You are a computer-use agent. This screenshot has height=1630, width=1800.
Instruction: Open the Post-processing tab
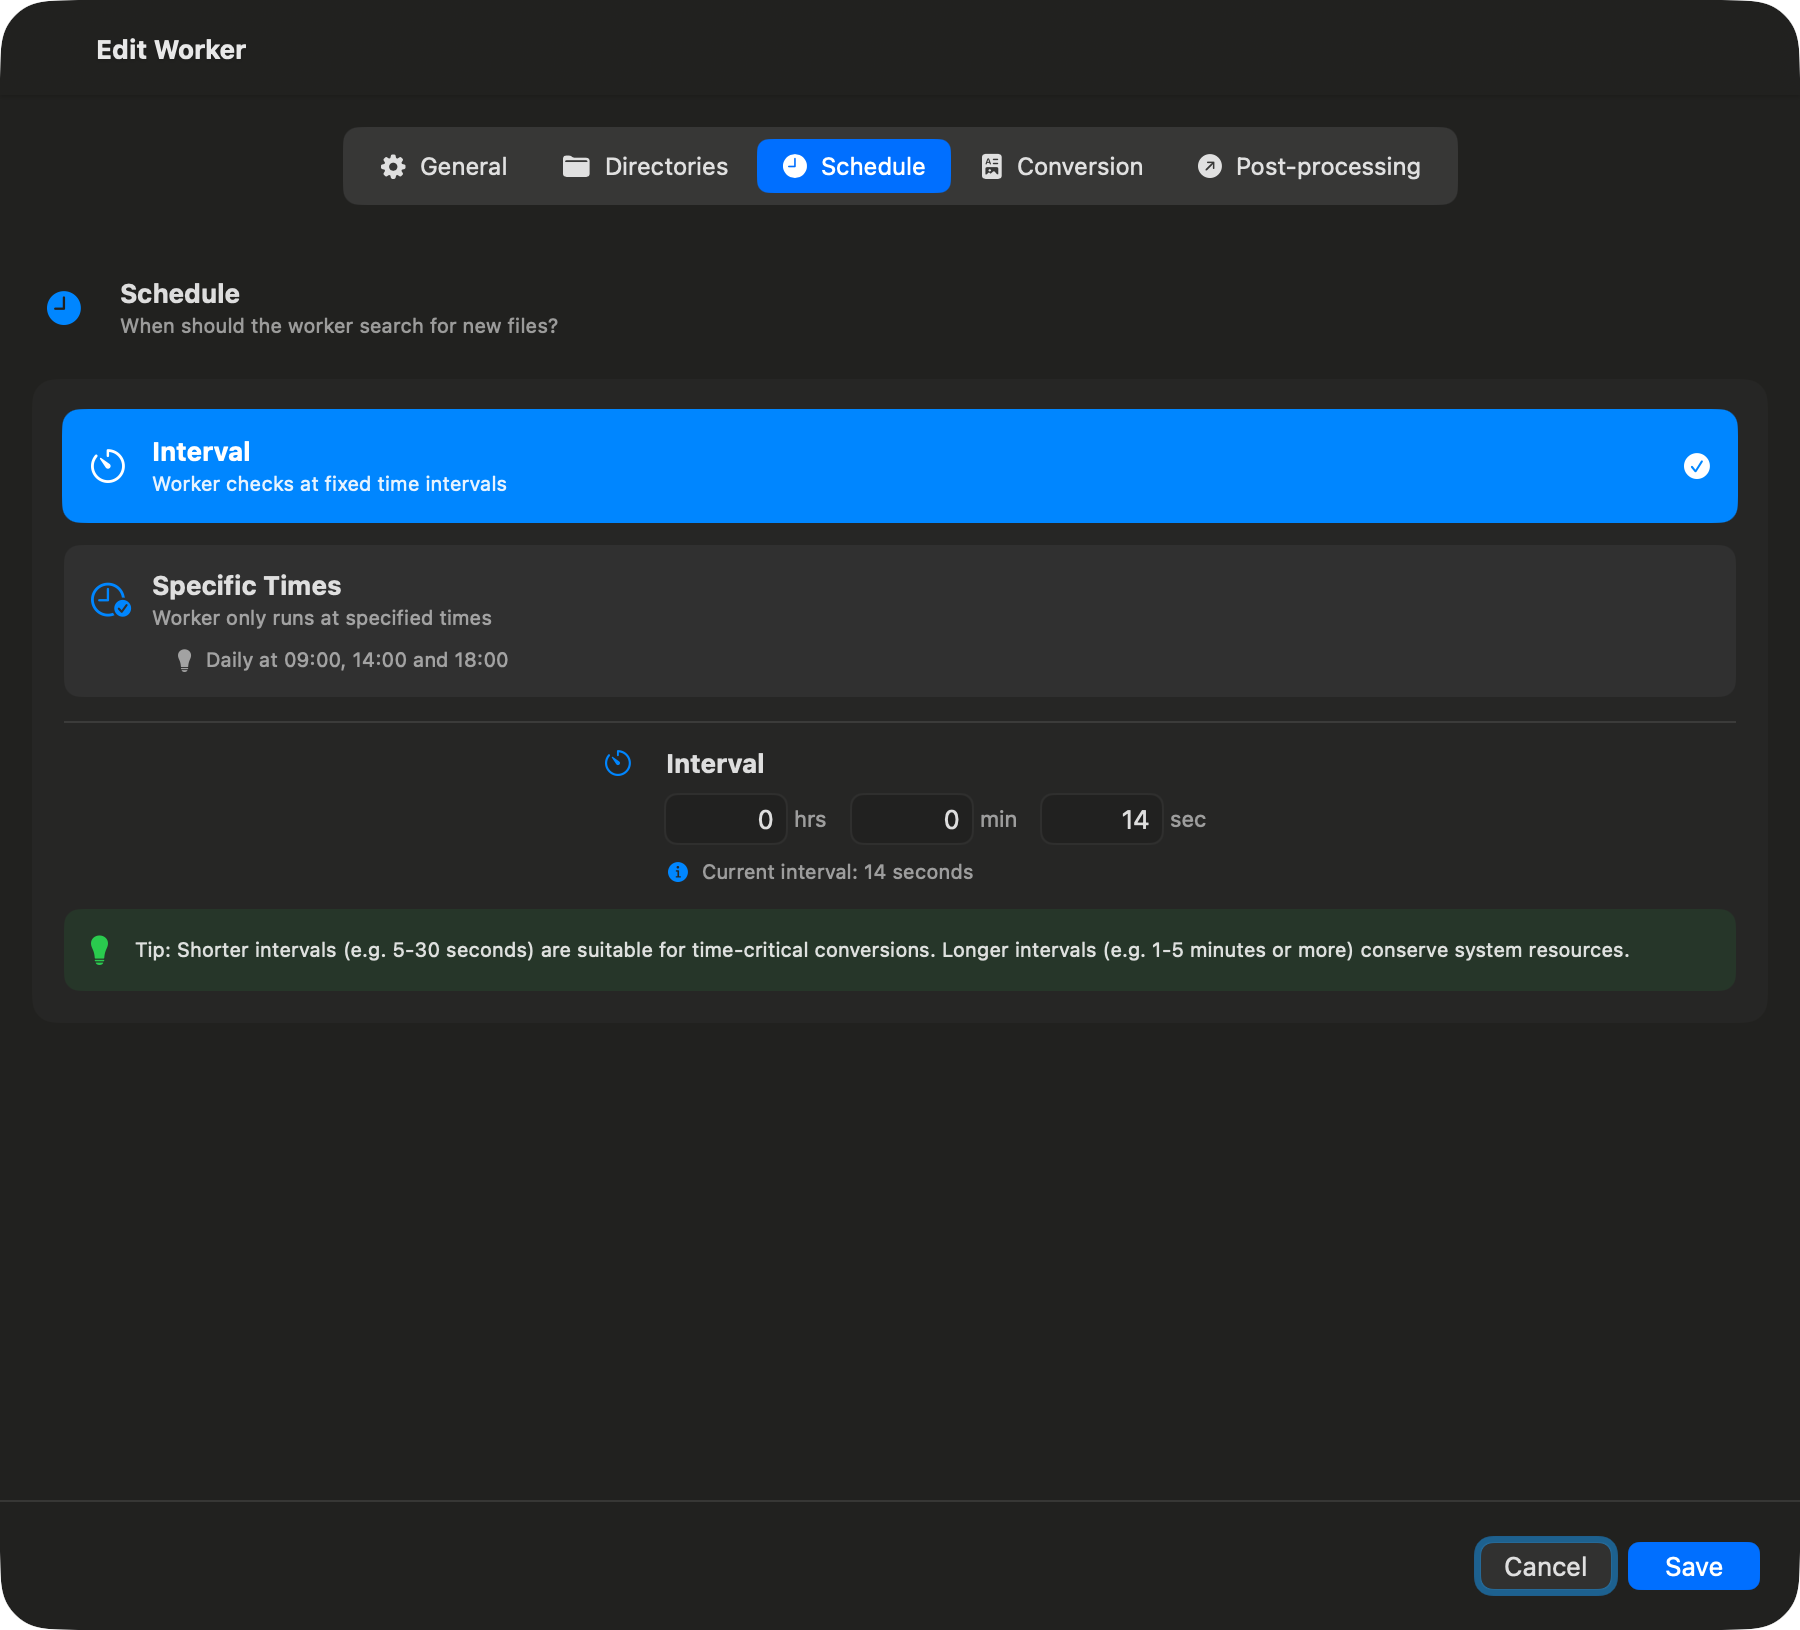(x=1308, y=166)
